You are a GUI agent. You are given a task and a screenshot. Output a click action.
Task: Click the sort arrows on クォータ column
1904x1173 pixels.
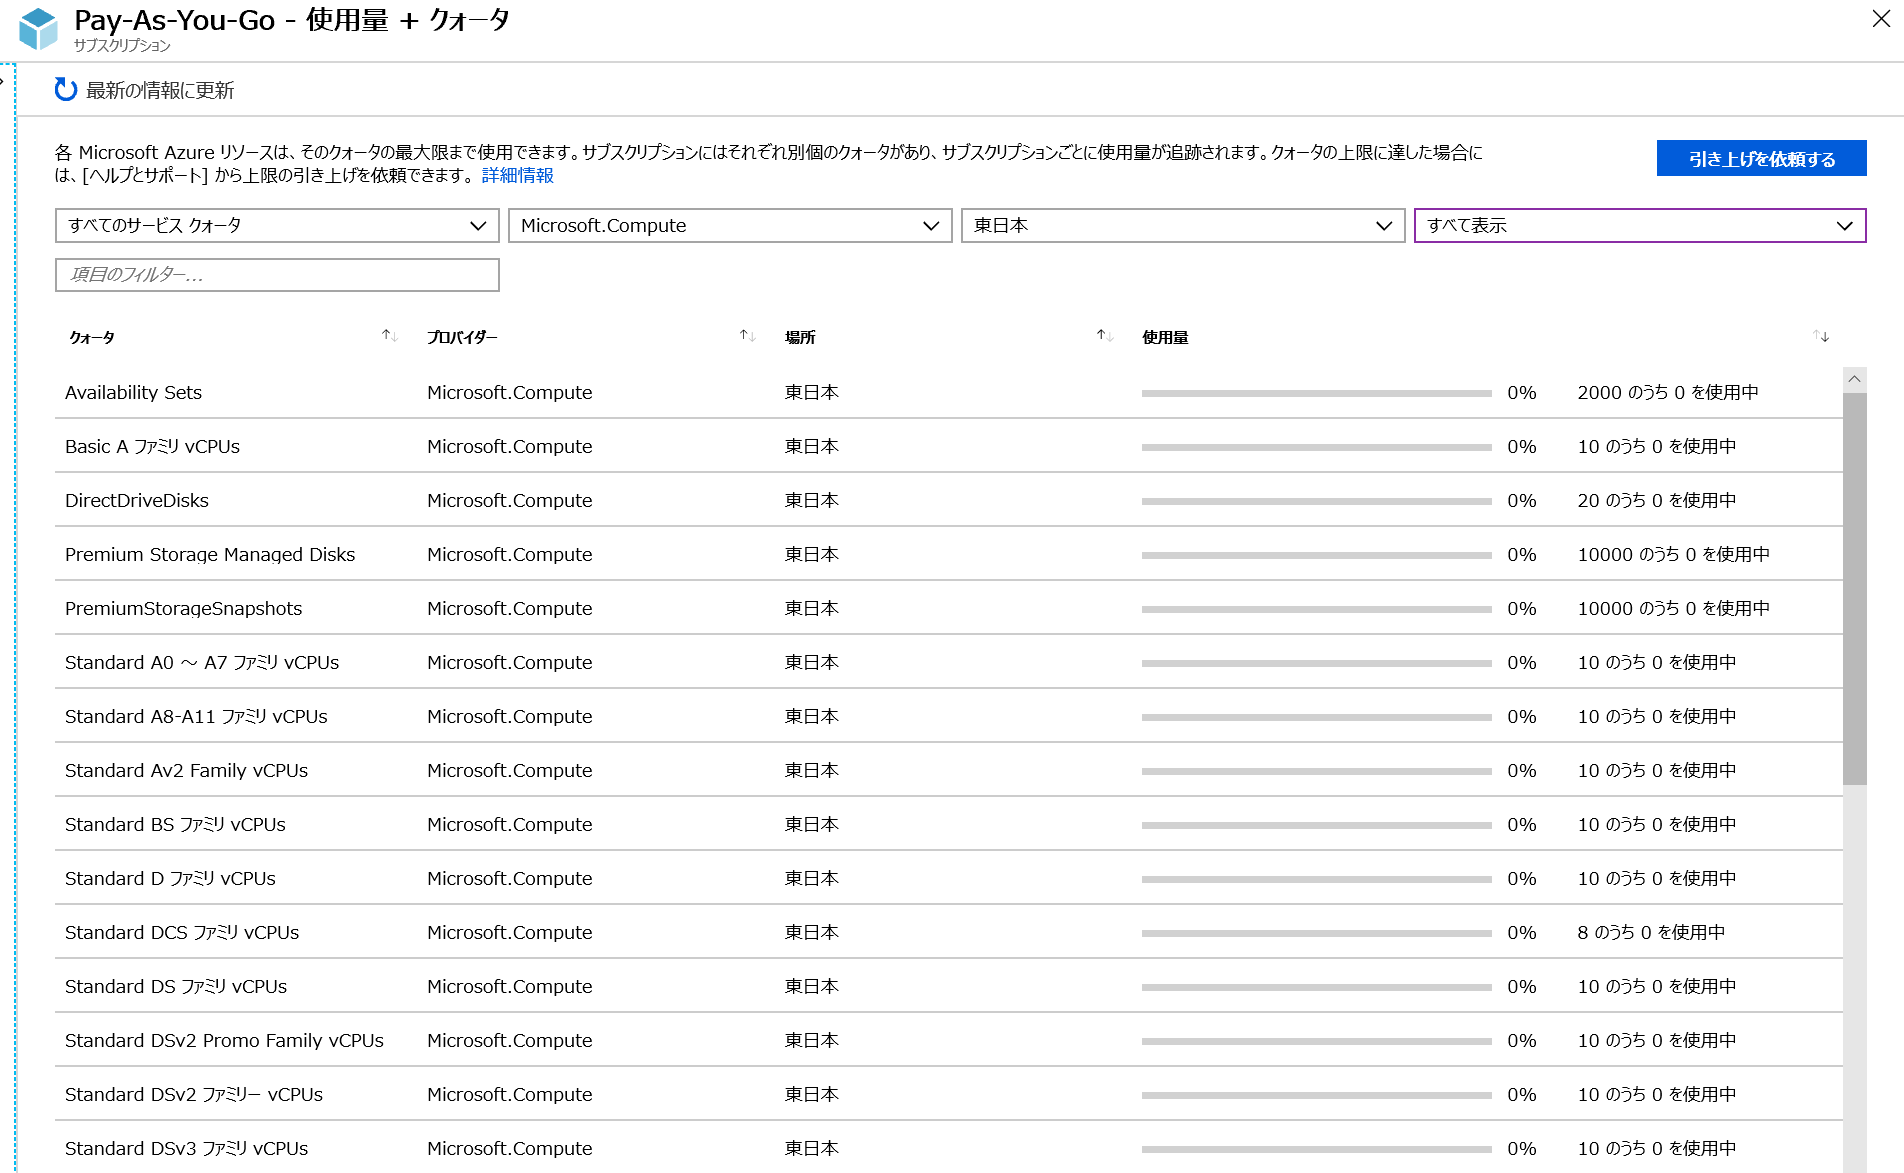tap(388, 336)
